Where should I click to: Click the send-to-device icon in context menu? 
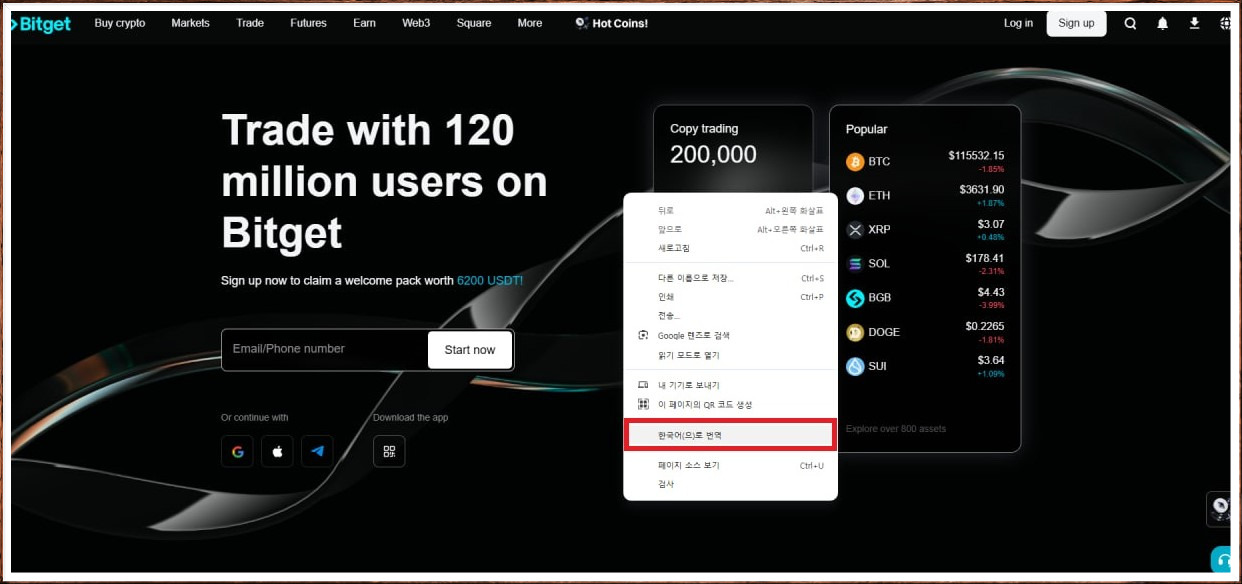coord(643,385)
